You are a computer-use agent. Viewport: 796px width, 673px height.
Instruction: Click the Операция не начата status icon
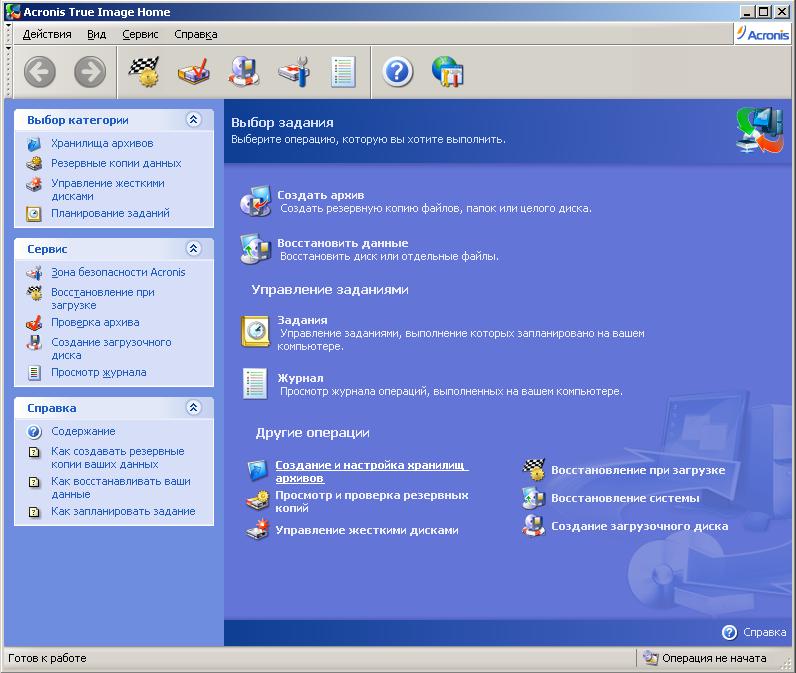tap(650, 658)
